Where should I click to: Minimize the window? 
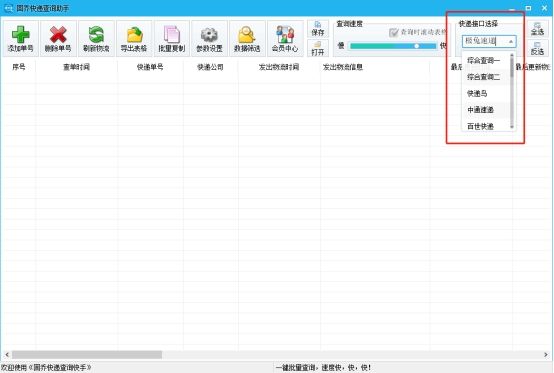(x=512, y=9)
